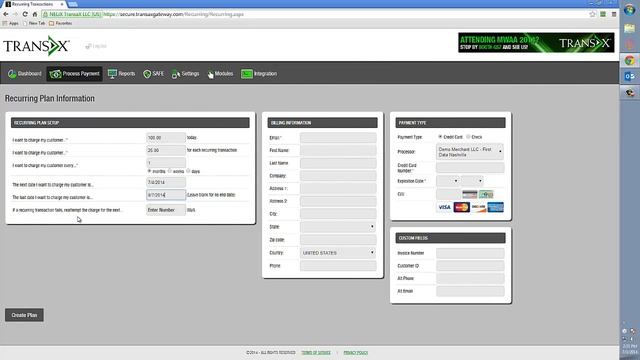Open the Reports menu
The image size is (640, 360).
coord(121,74)
